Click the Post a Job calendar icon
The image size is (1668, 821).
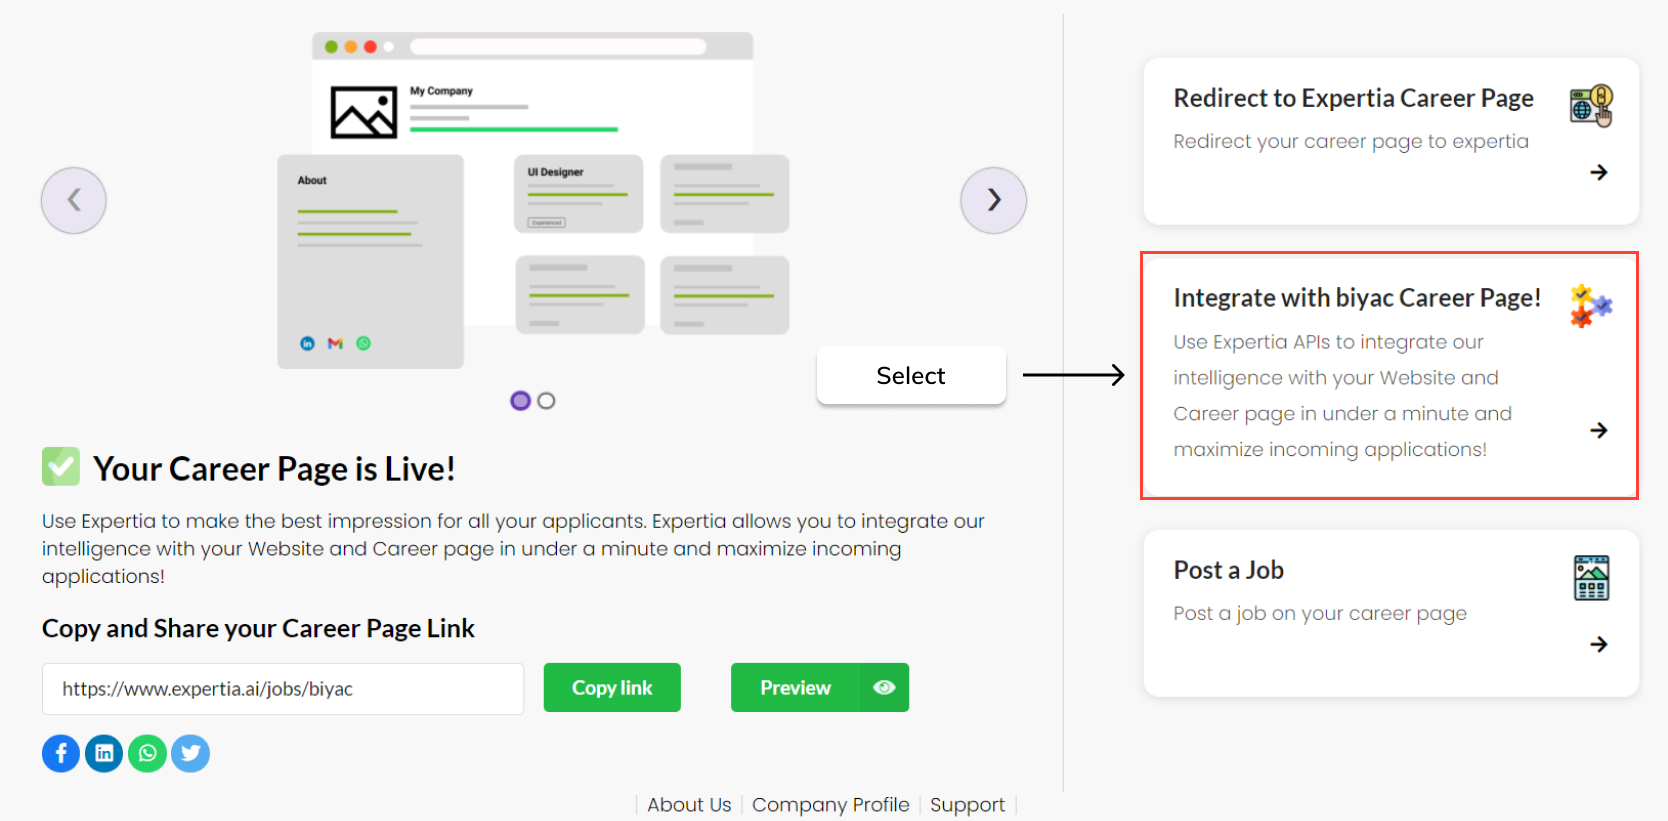(x=1591, y=577)
